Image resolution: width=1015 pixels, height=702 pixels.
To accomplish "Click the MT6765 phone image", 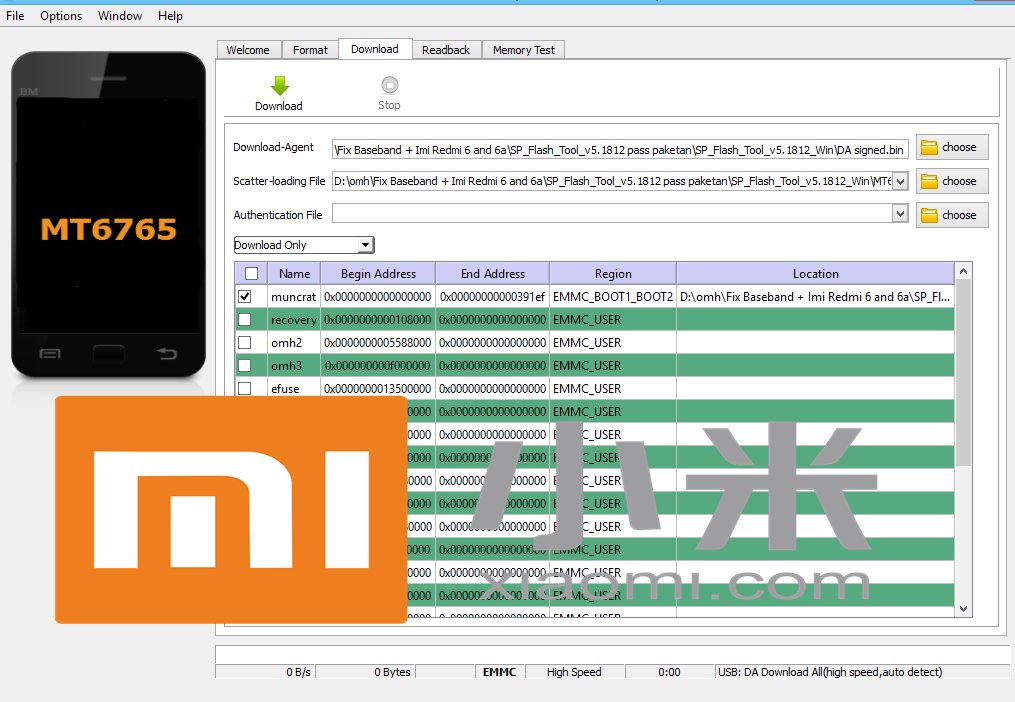I will [109, 215].
